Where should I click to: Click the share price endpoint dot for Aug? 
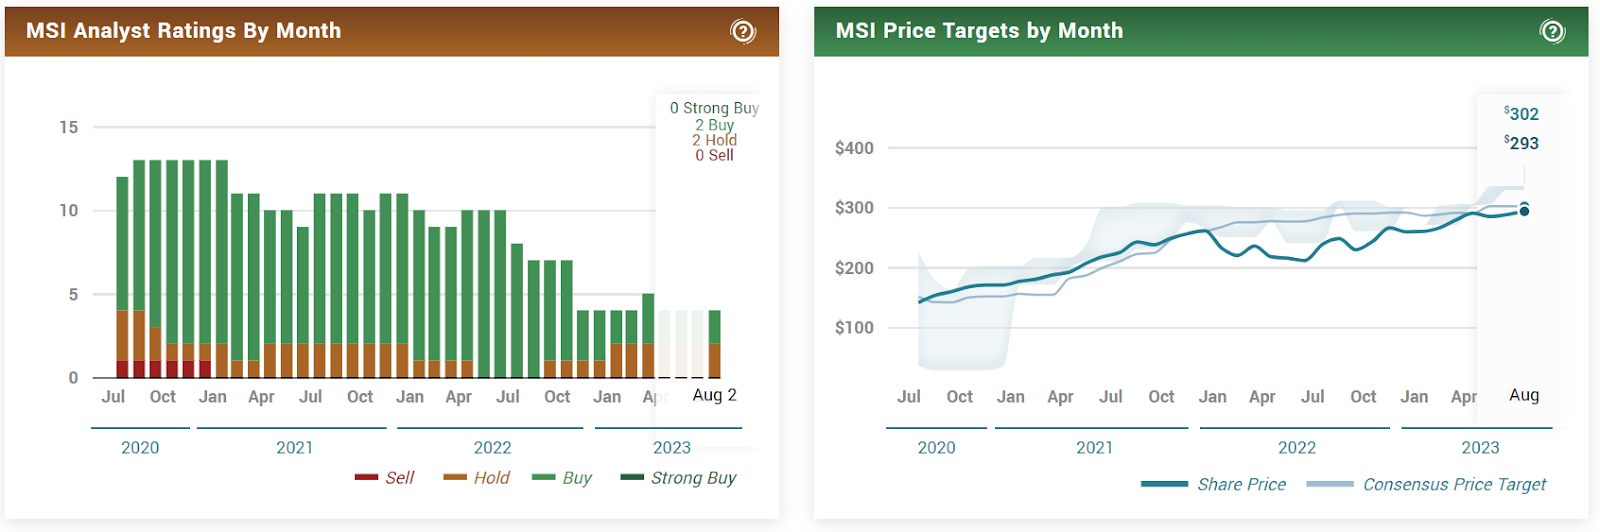click(1524, 211)
